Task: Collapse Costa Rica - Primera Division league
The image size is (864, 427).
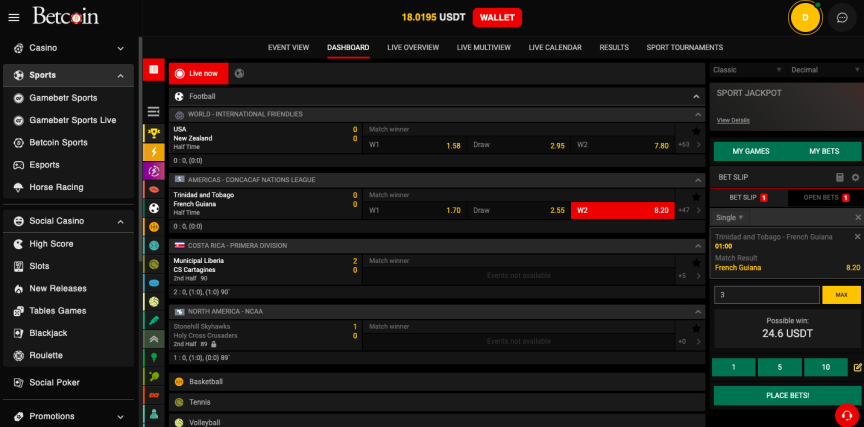Action: click(698, 246)
